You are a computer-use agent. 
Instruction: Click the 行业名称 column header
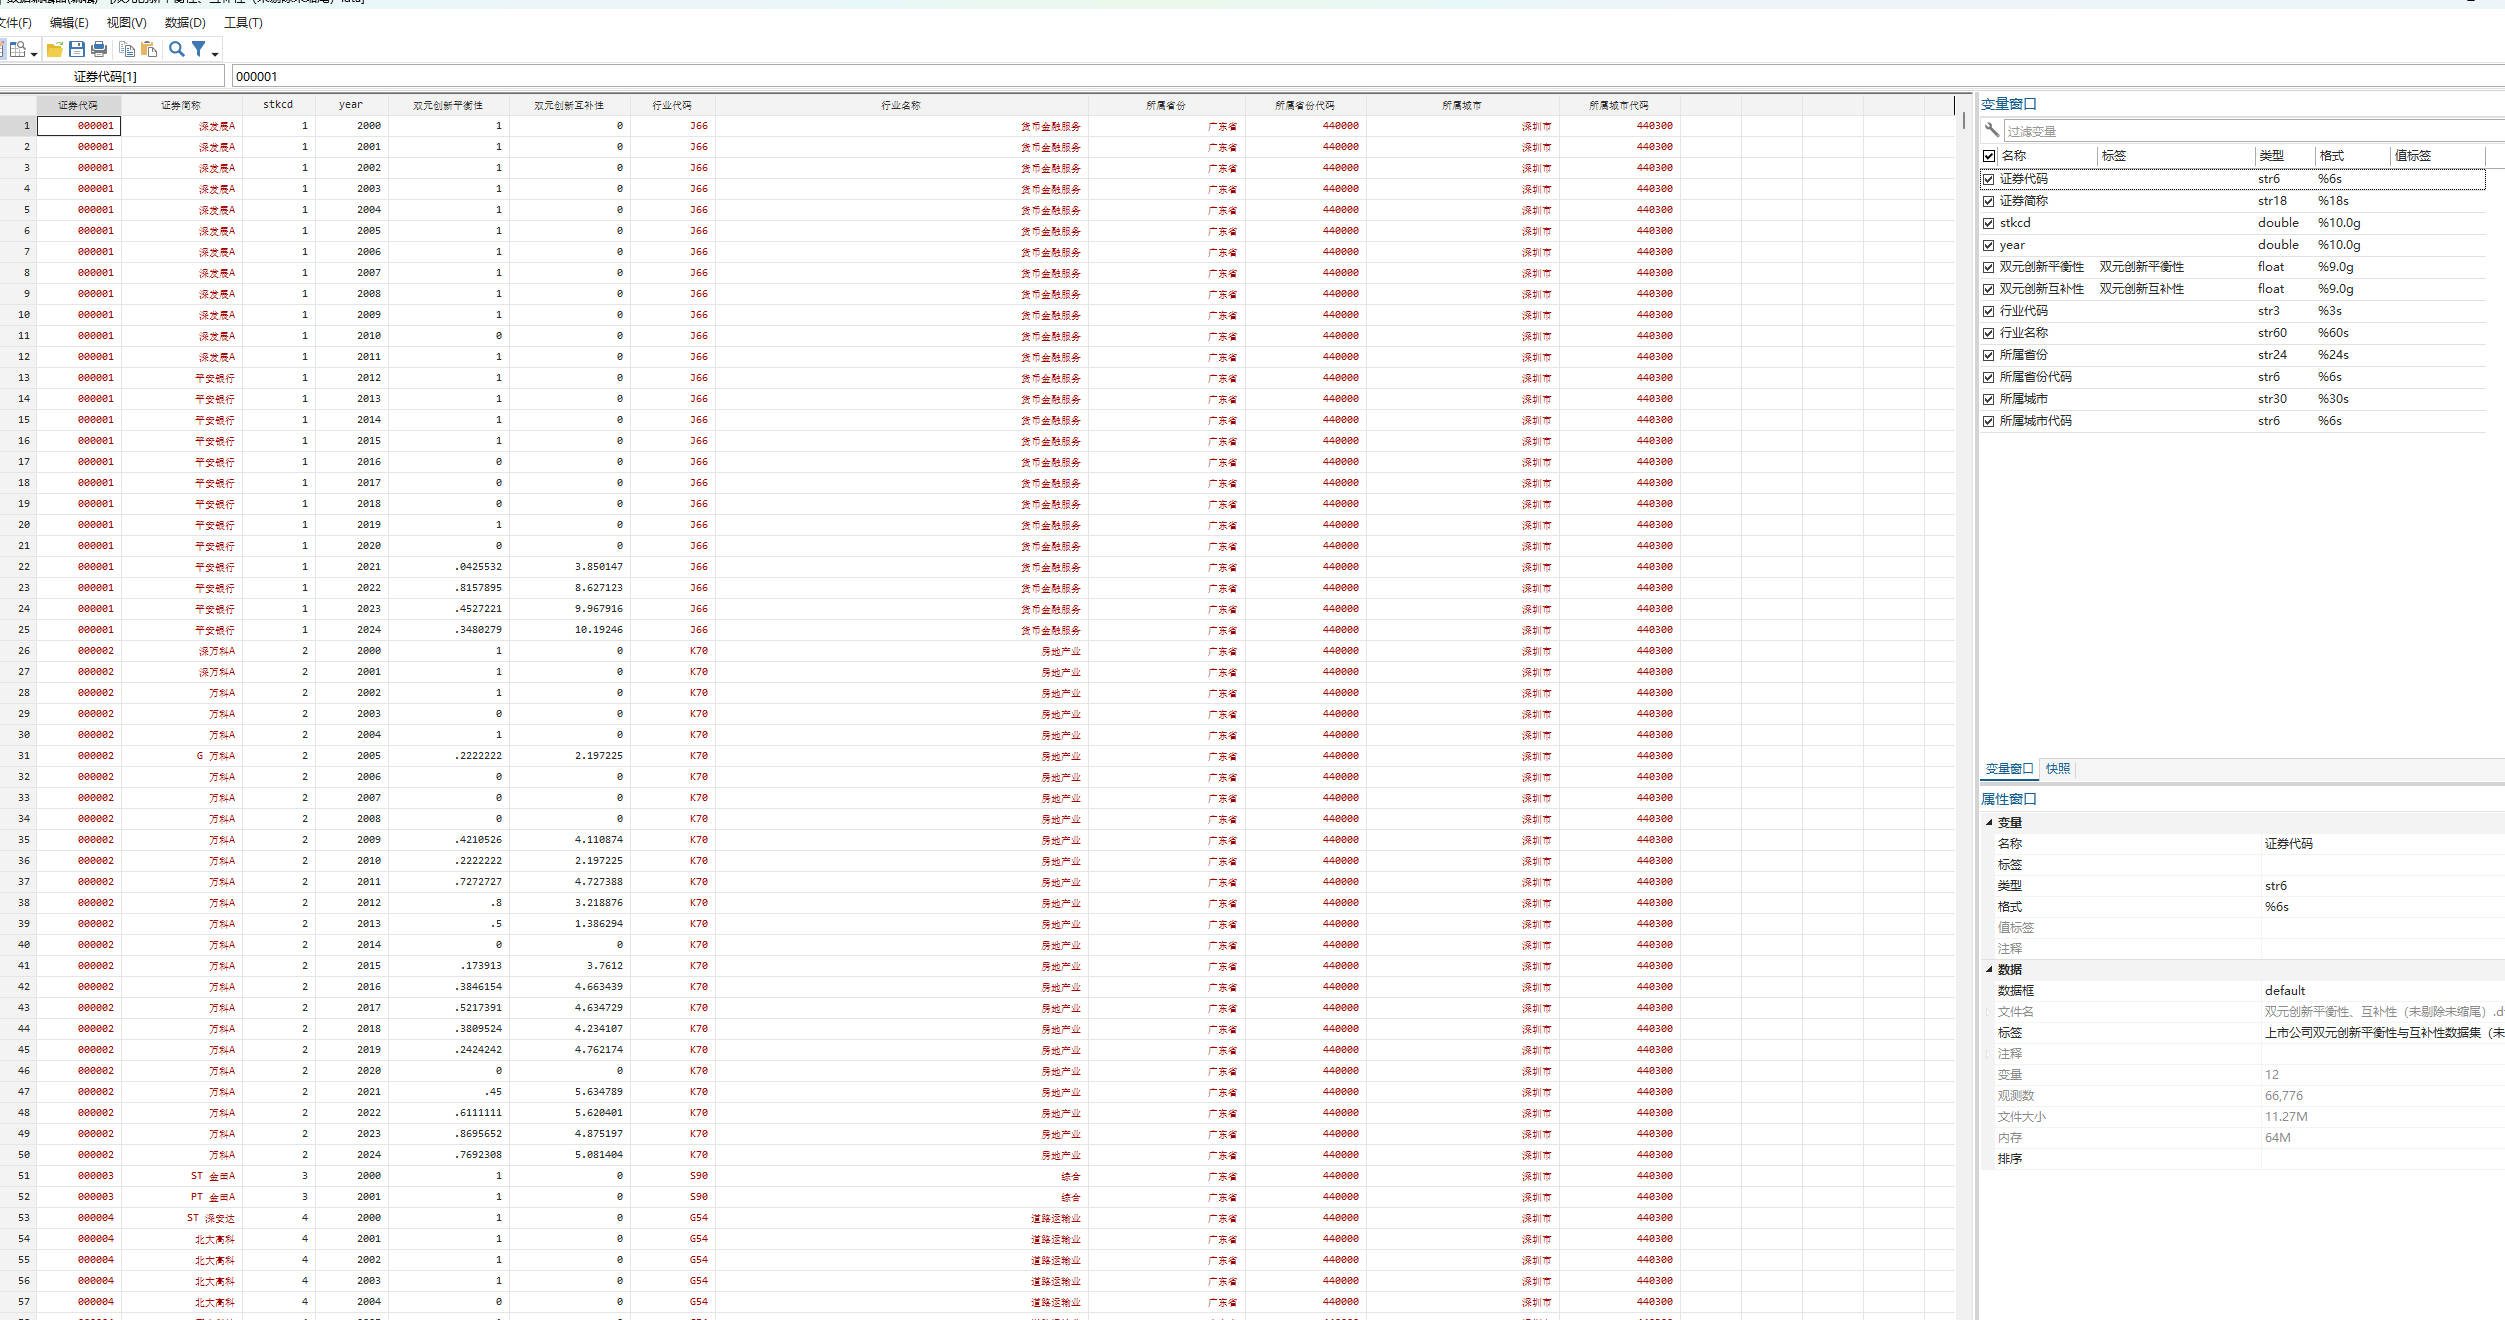[901, 105]
